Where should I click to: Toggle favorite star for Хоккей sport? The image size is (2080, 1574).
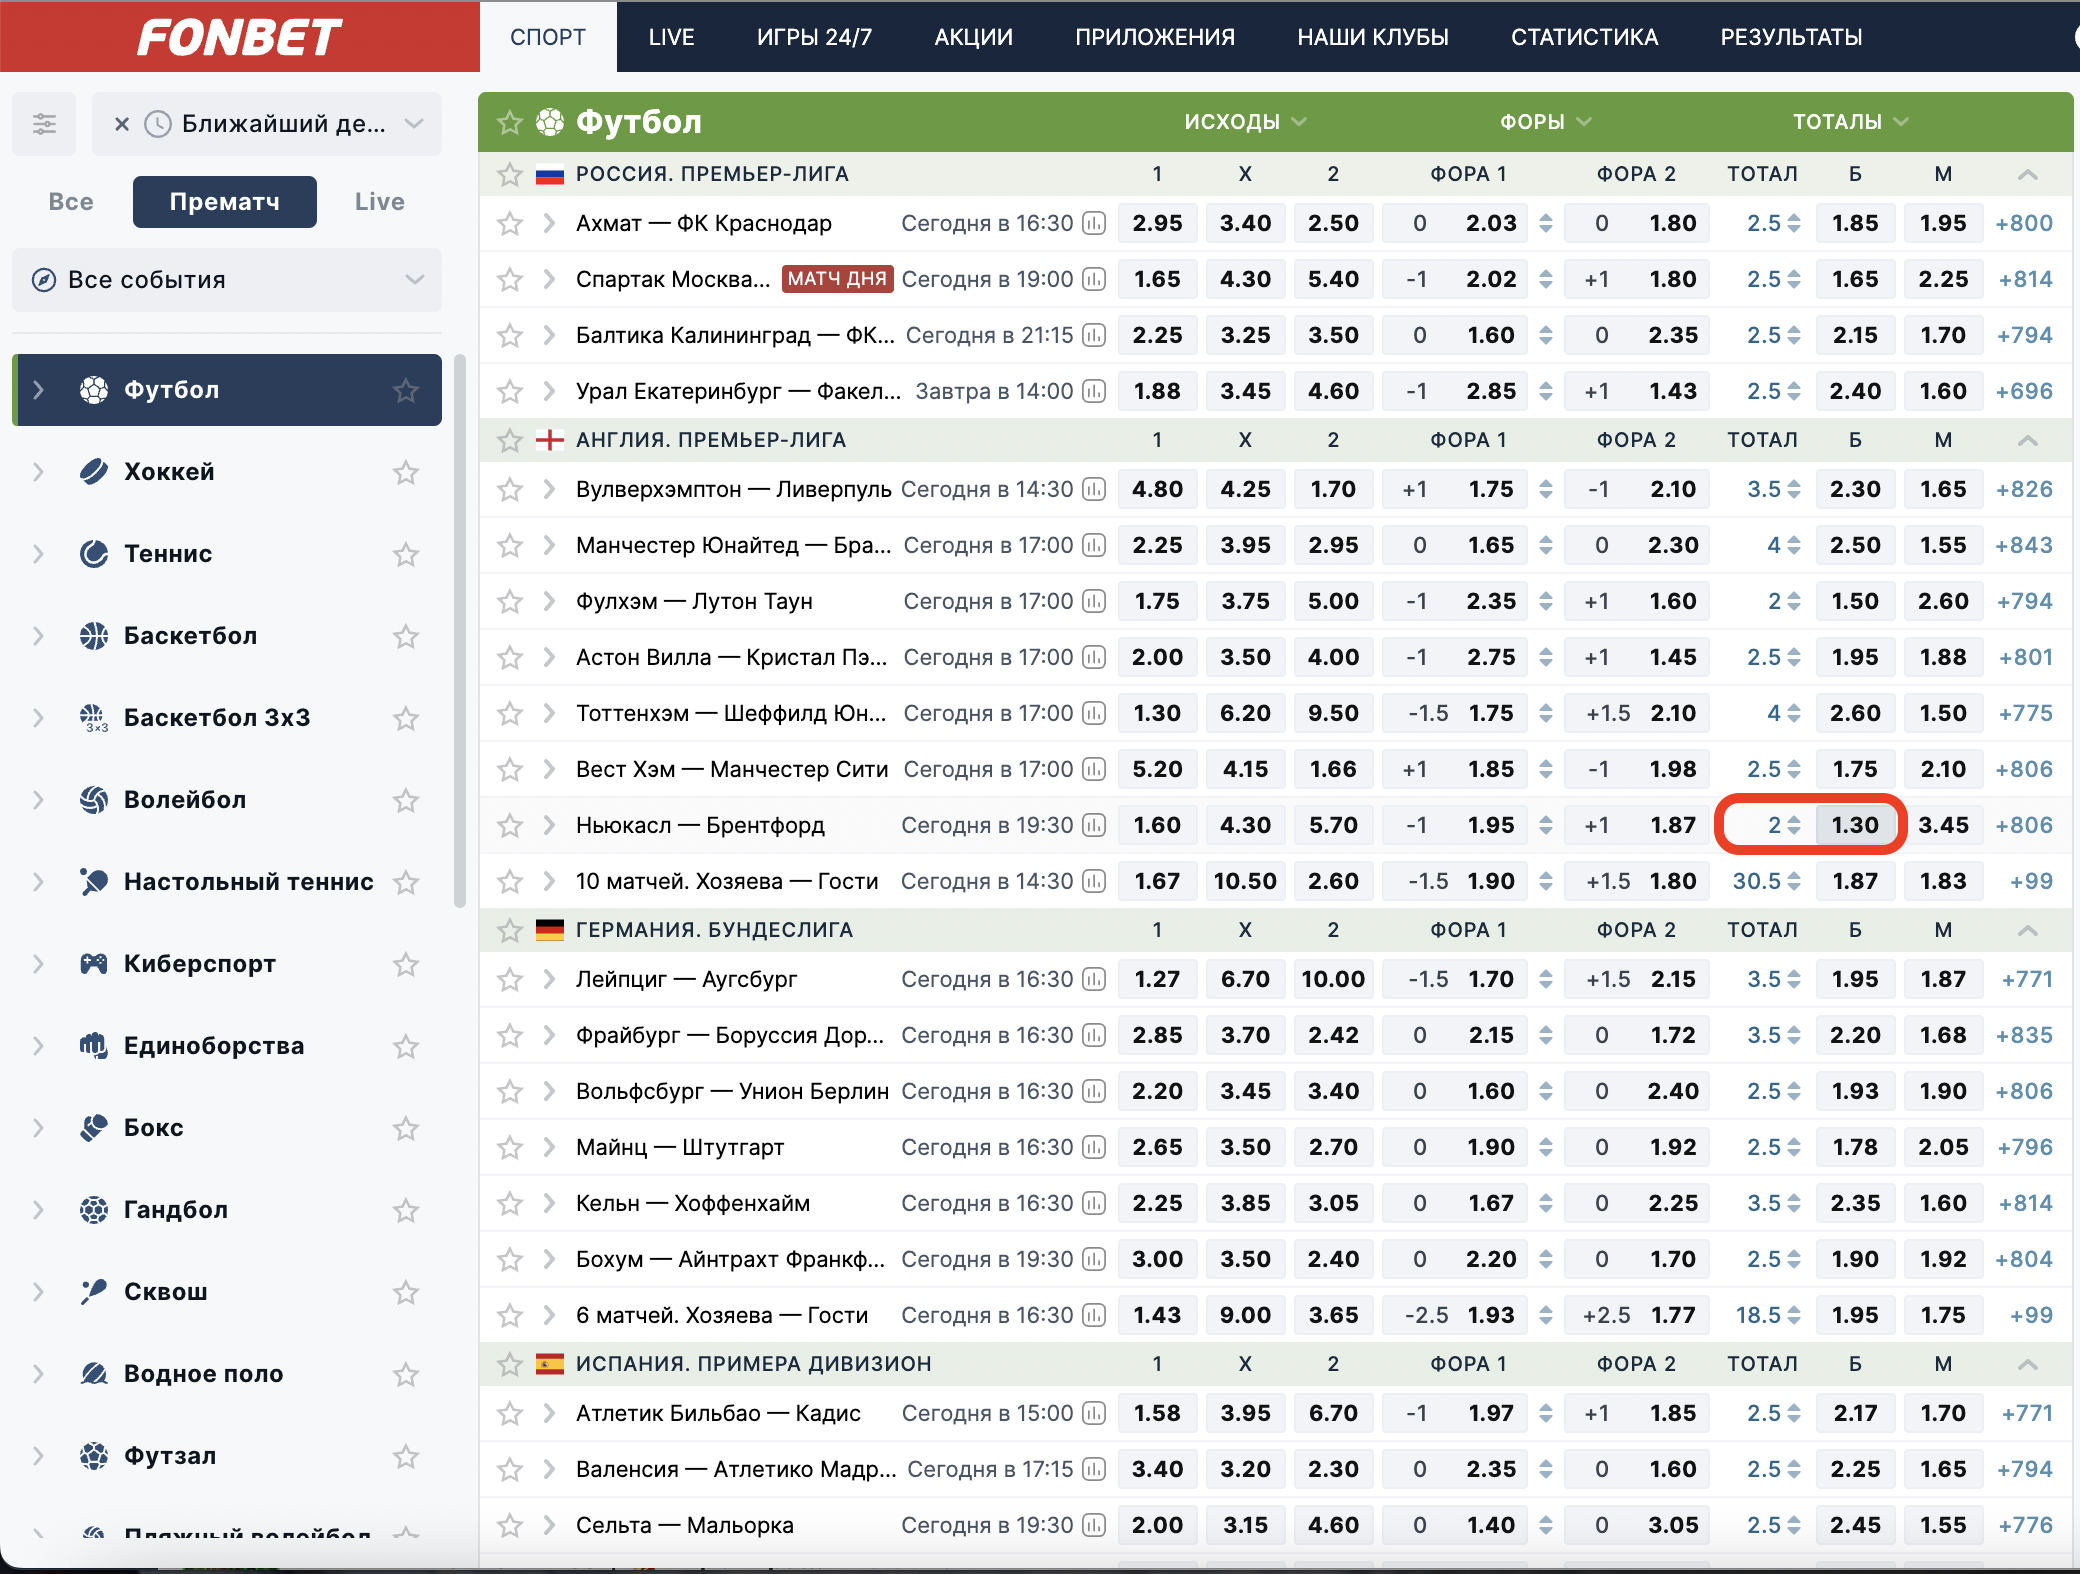(405, 472)
